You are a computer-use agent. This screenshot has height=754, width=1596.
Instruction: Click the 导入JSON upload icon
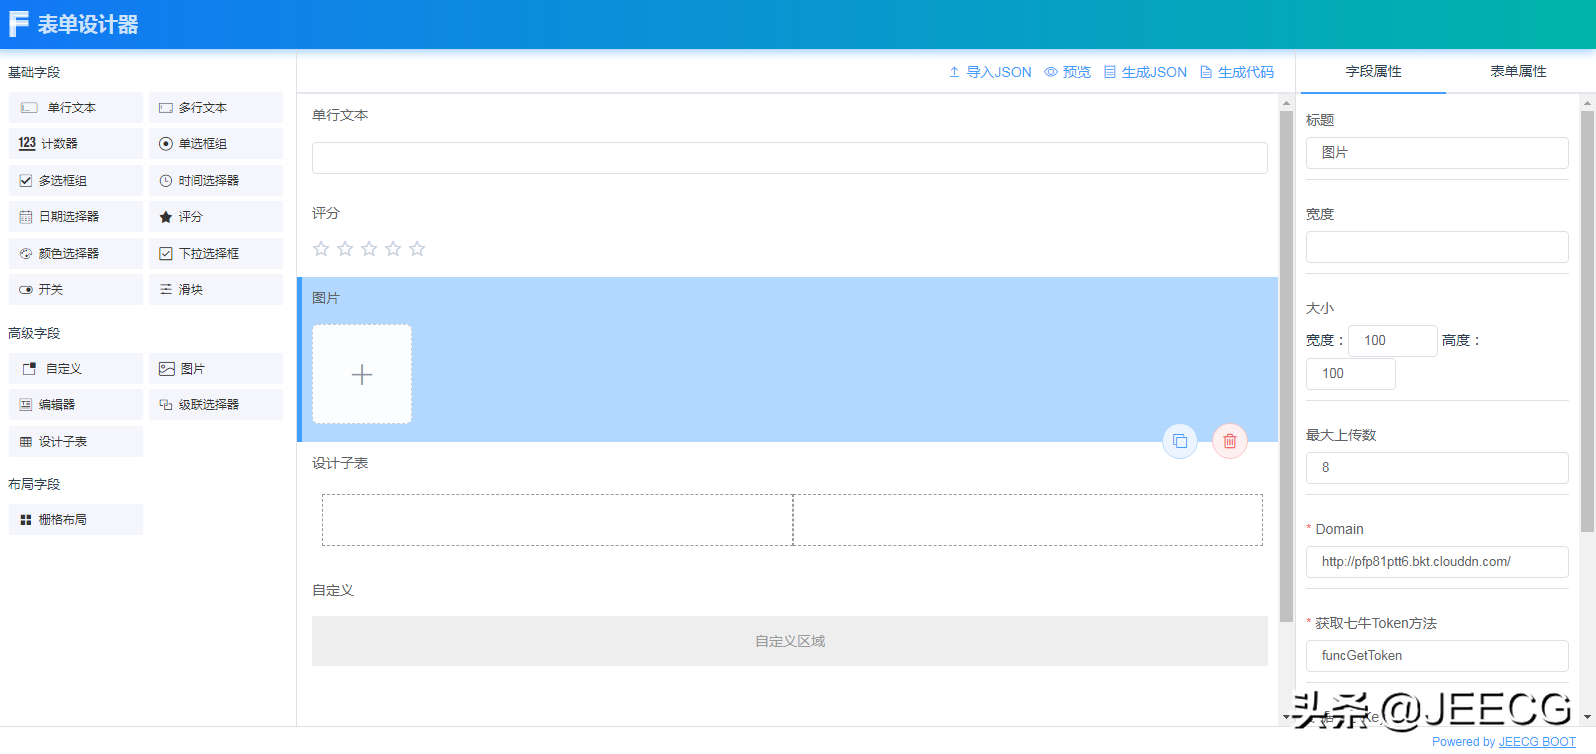pos(955,72)
